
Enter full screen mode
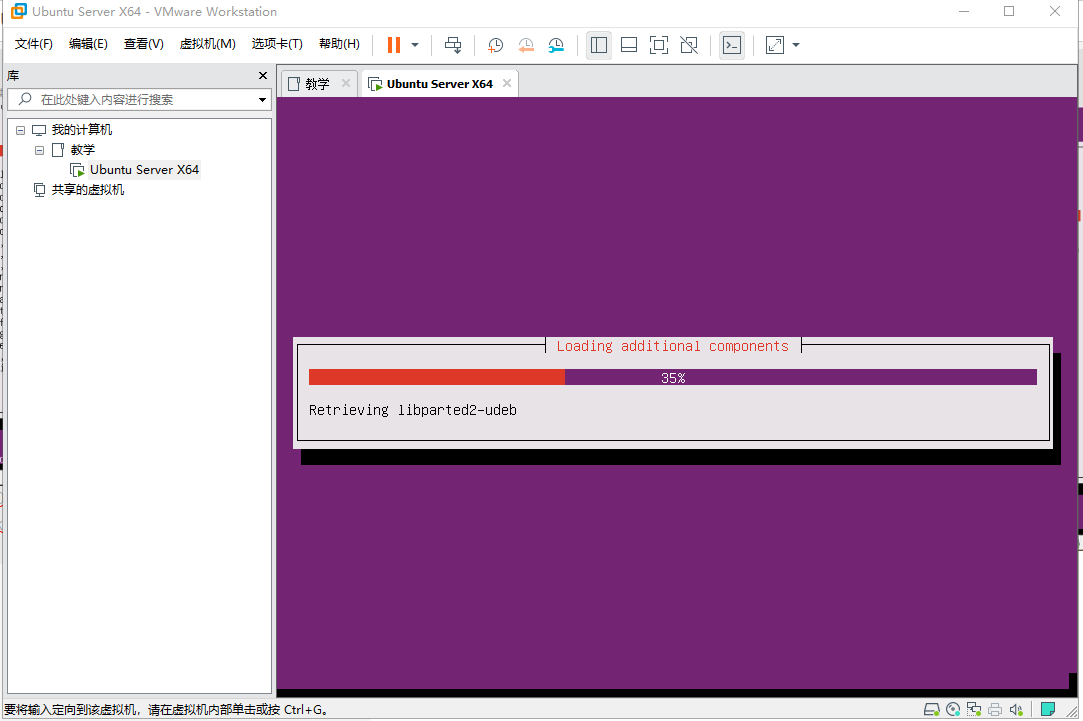point(659,46)
